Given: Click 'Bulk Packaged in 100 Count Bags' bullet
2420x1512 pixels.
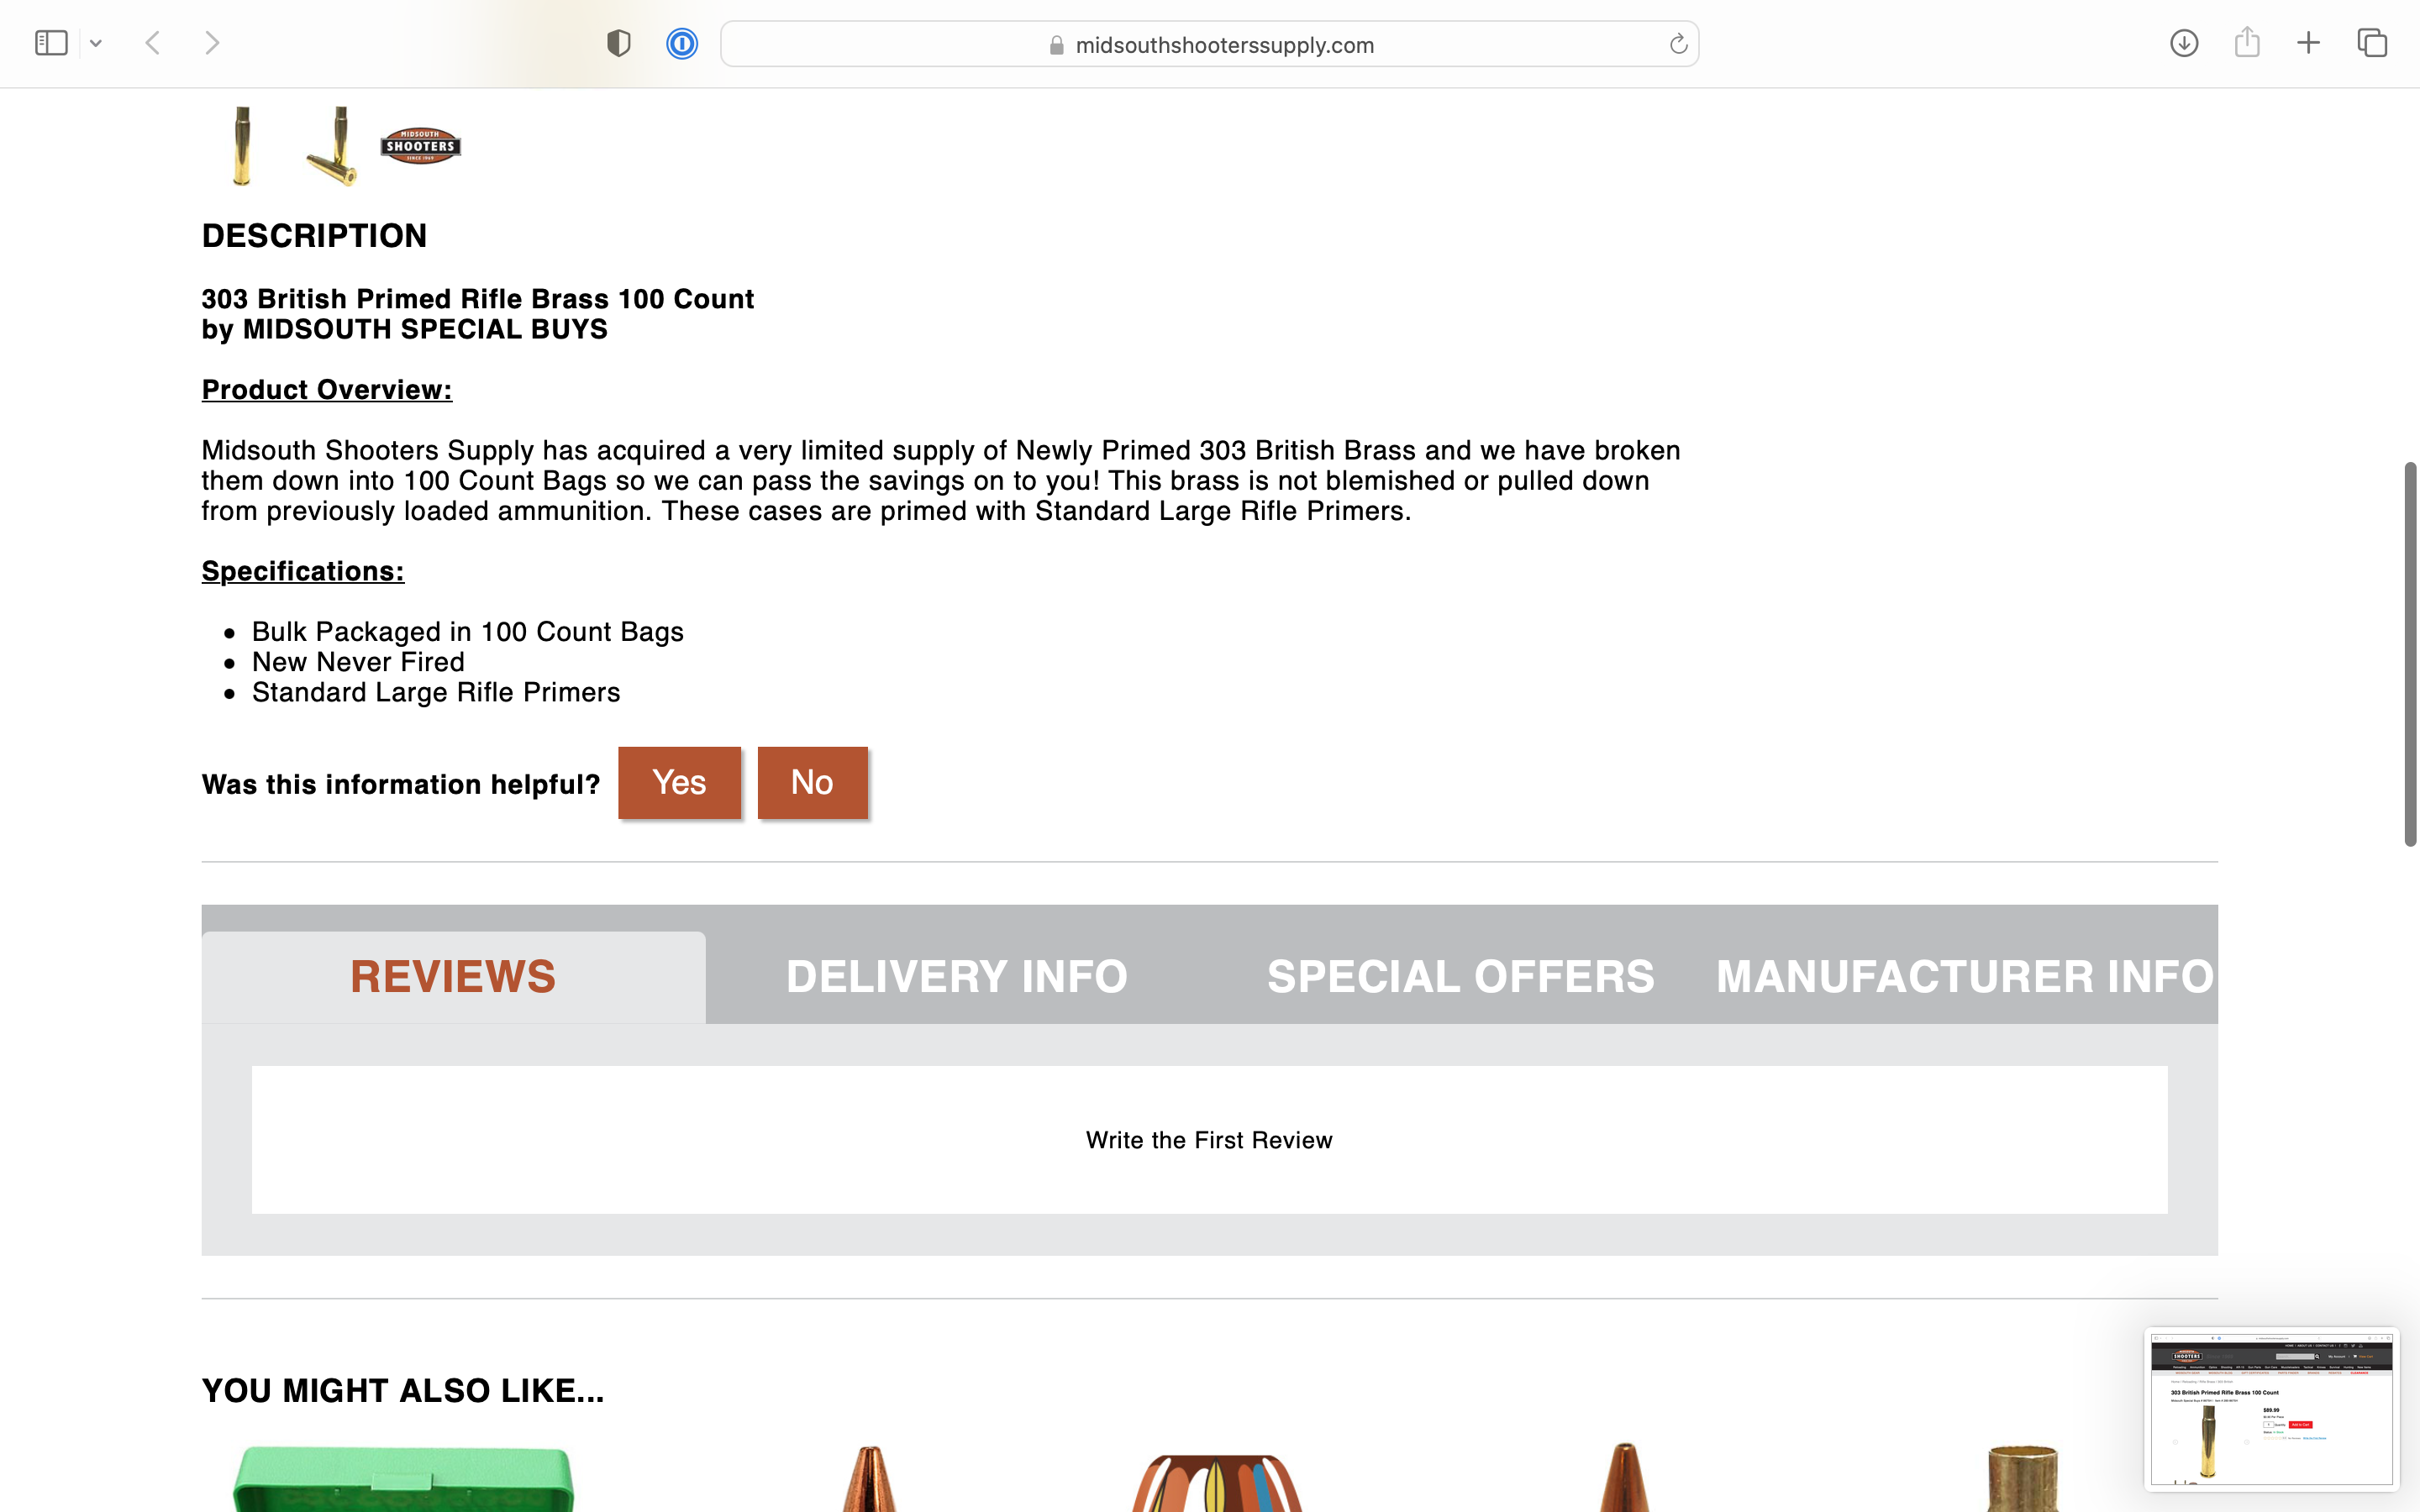Looking at the screenshot, I should [468, 632].
